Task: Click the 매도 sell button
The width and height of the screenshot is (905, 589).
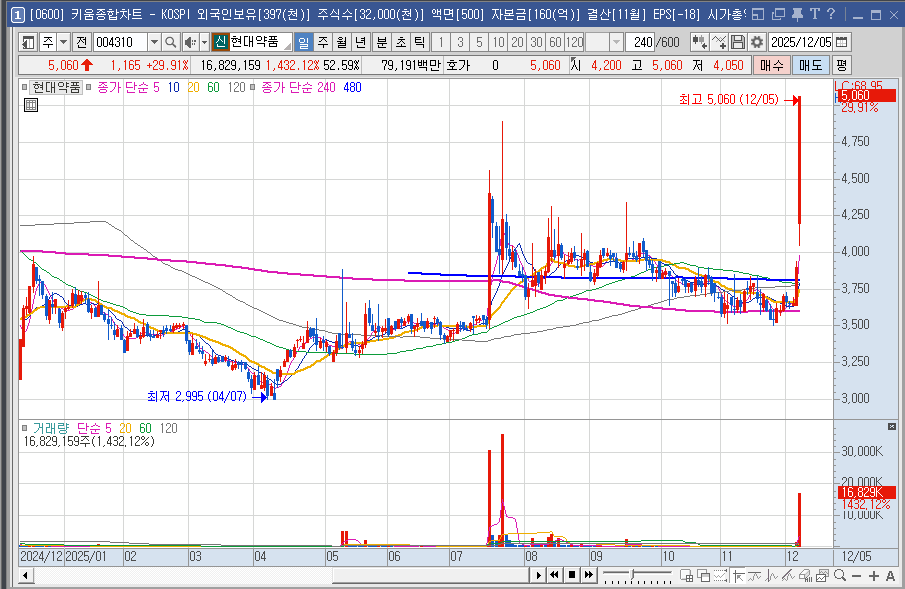Action: [x=810, y=65]
